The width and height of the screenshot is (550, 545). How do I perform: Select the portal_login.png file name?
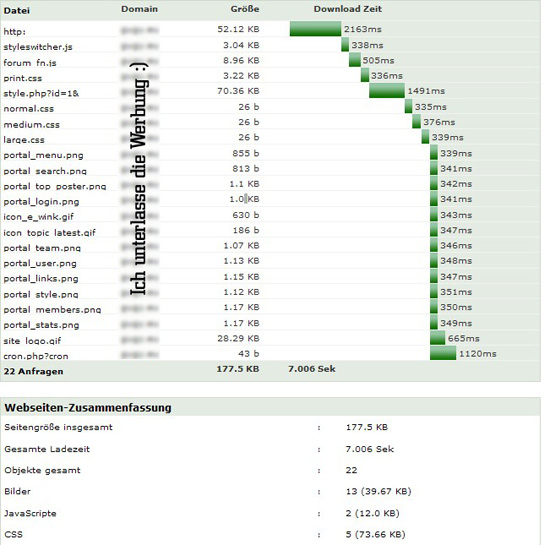click(41, 202)
